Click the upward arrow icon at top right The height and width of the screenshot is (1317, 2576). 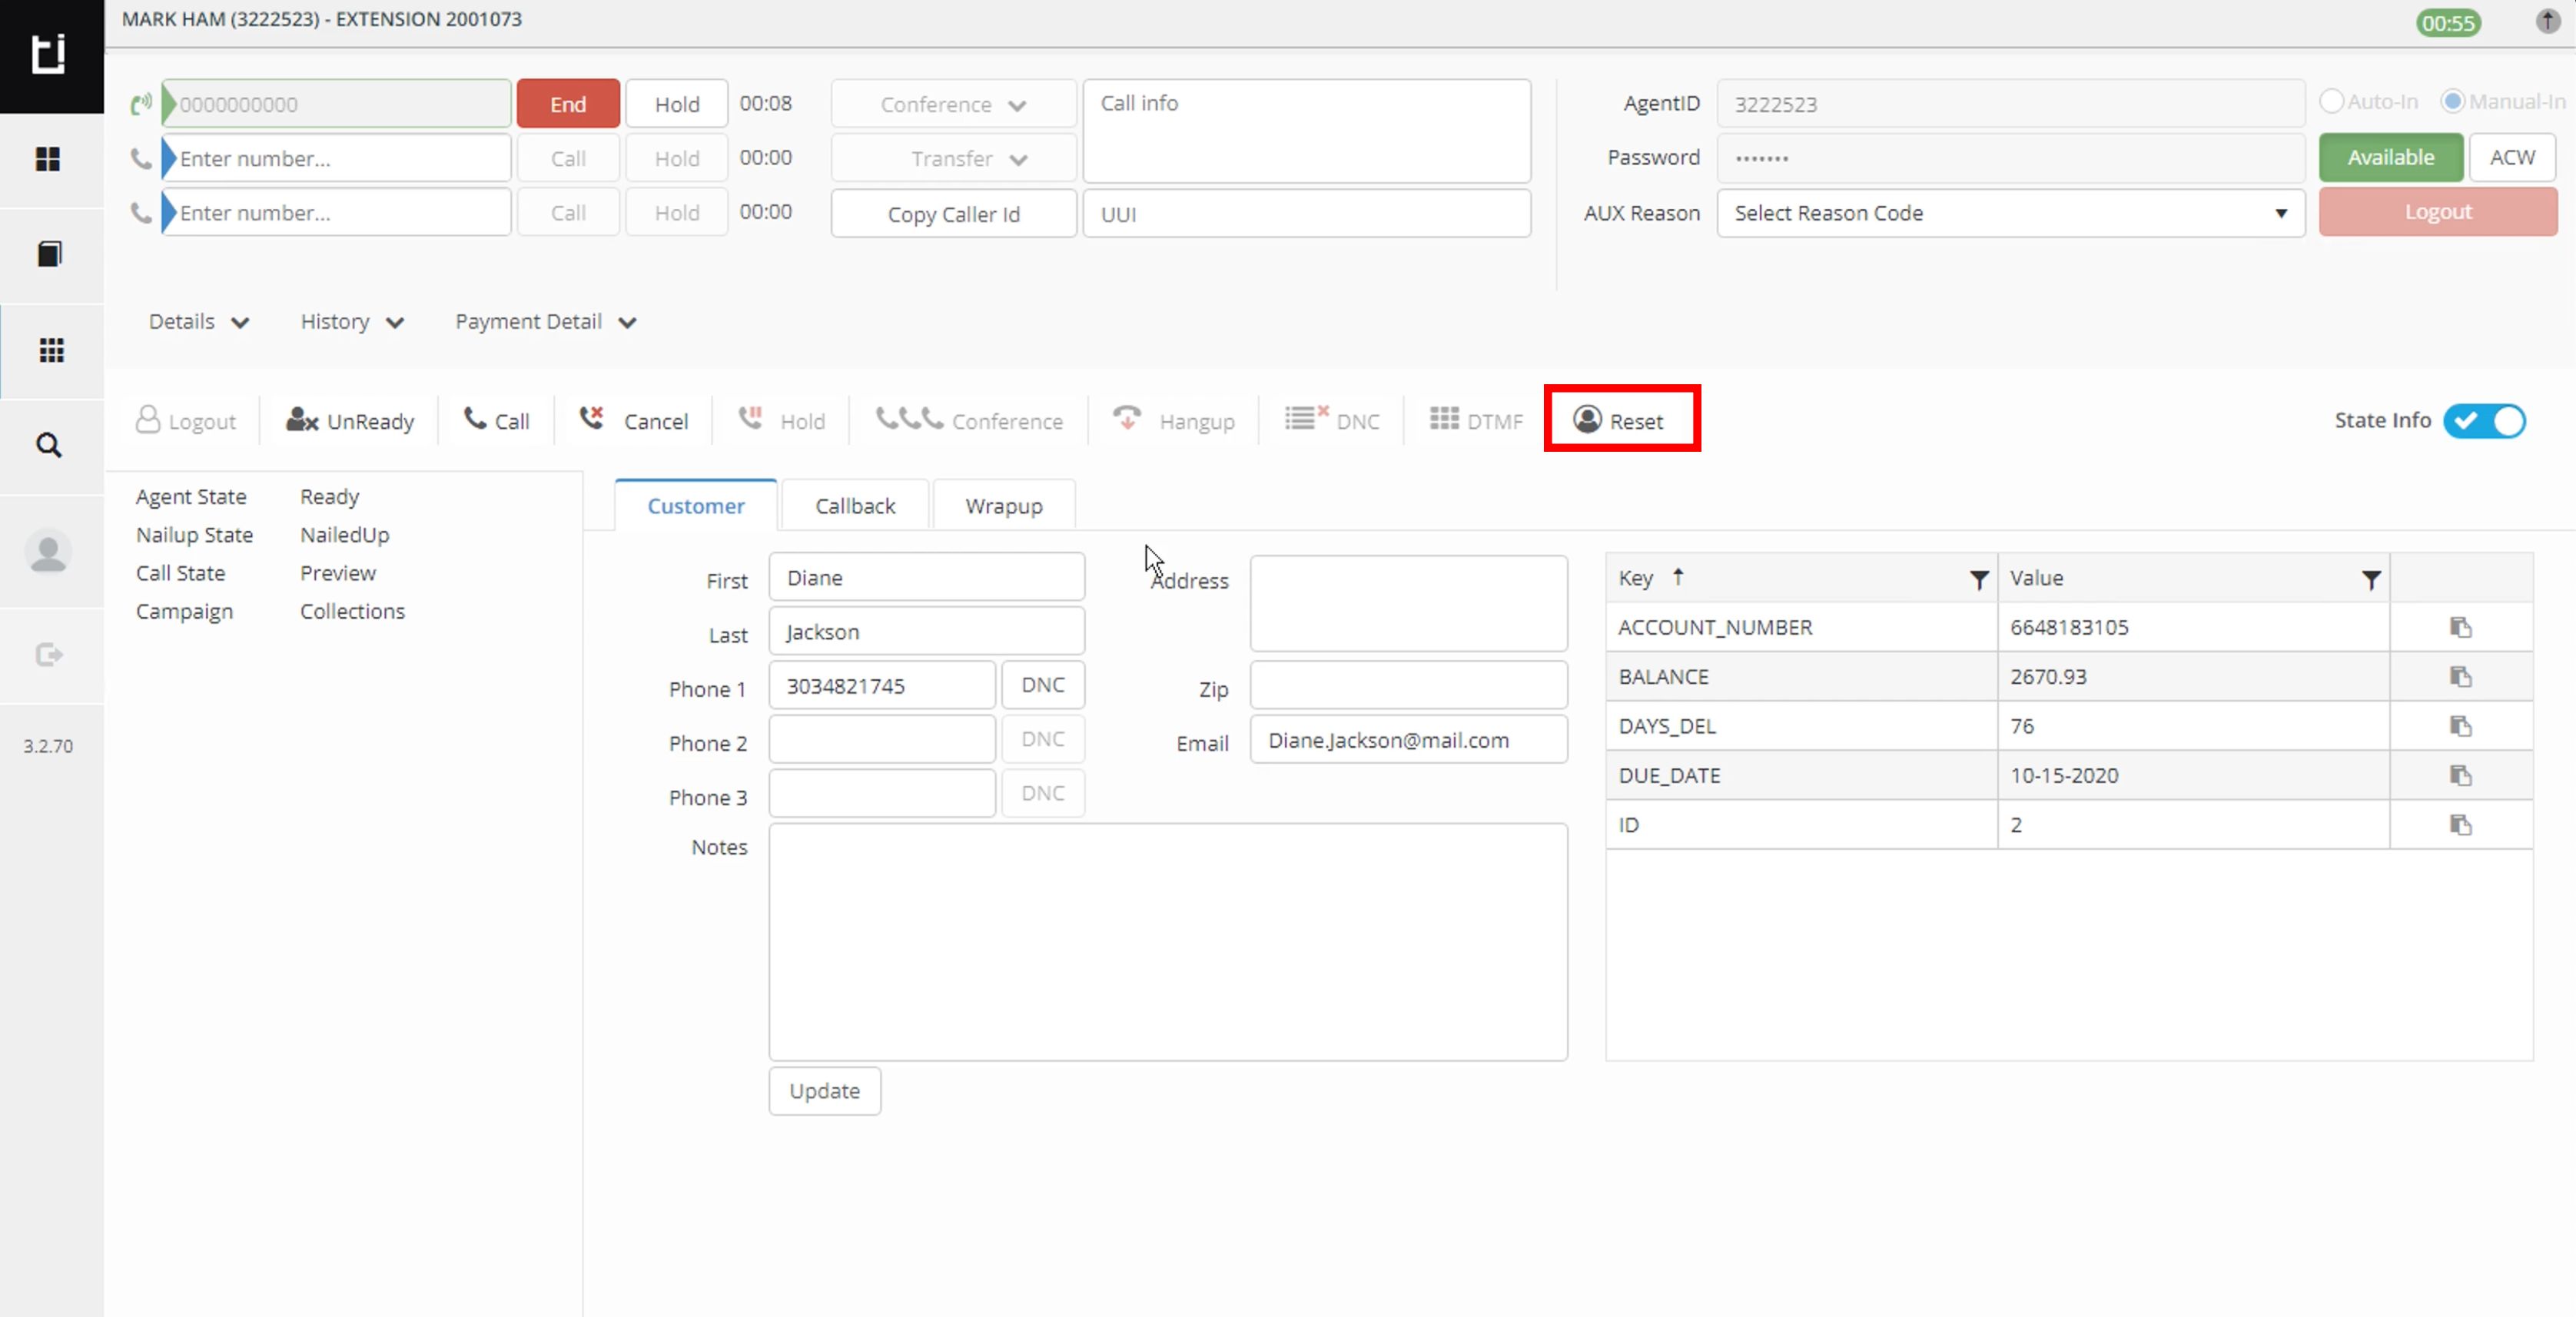click(2547, 21)
